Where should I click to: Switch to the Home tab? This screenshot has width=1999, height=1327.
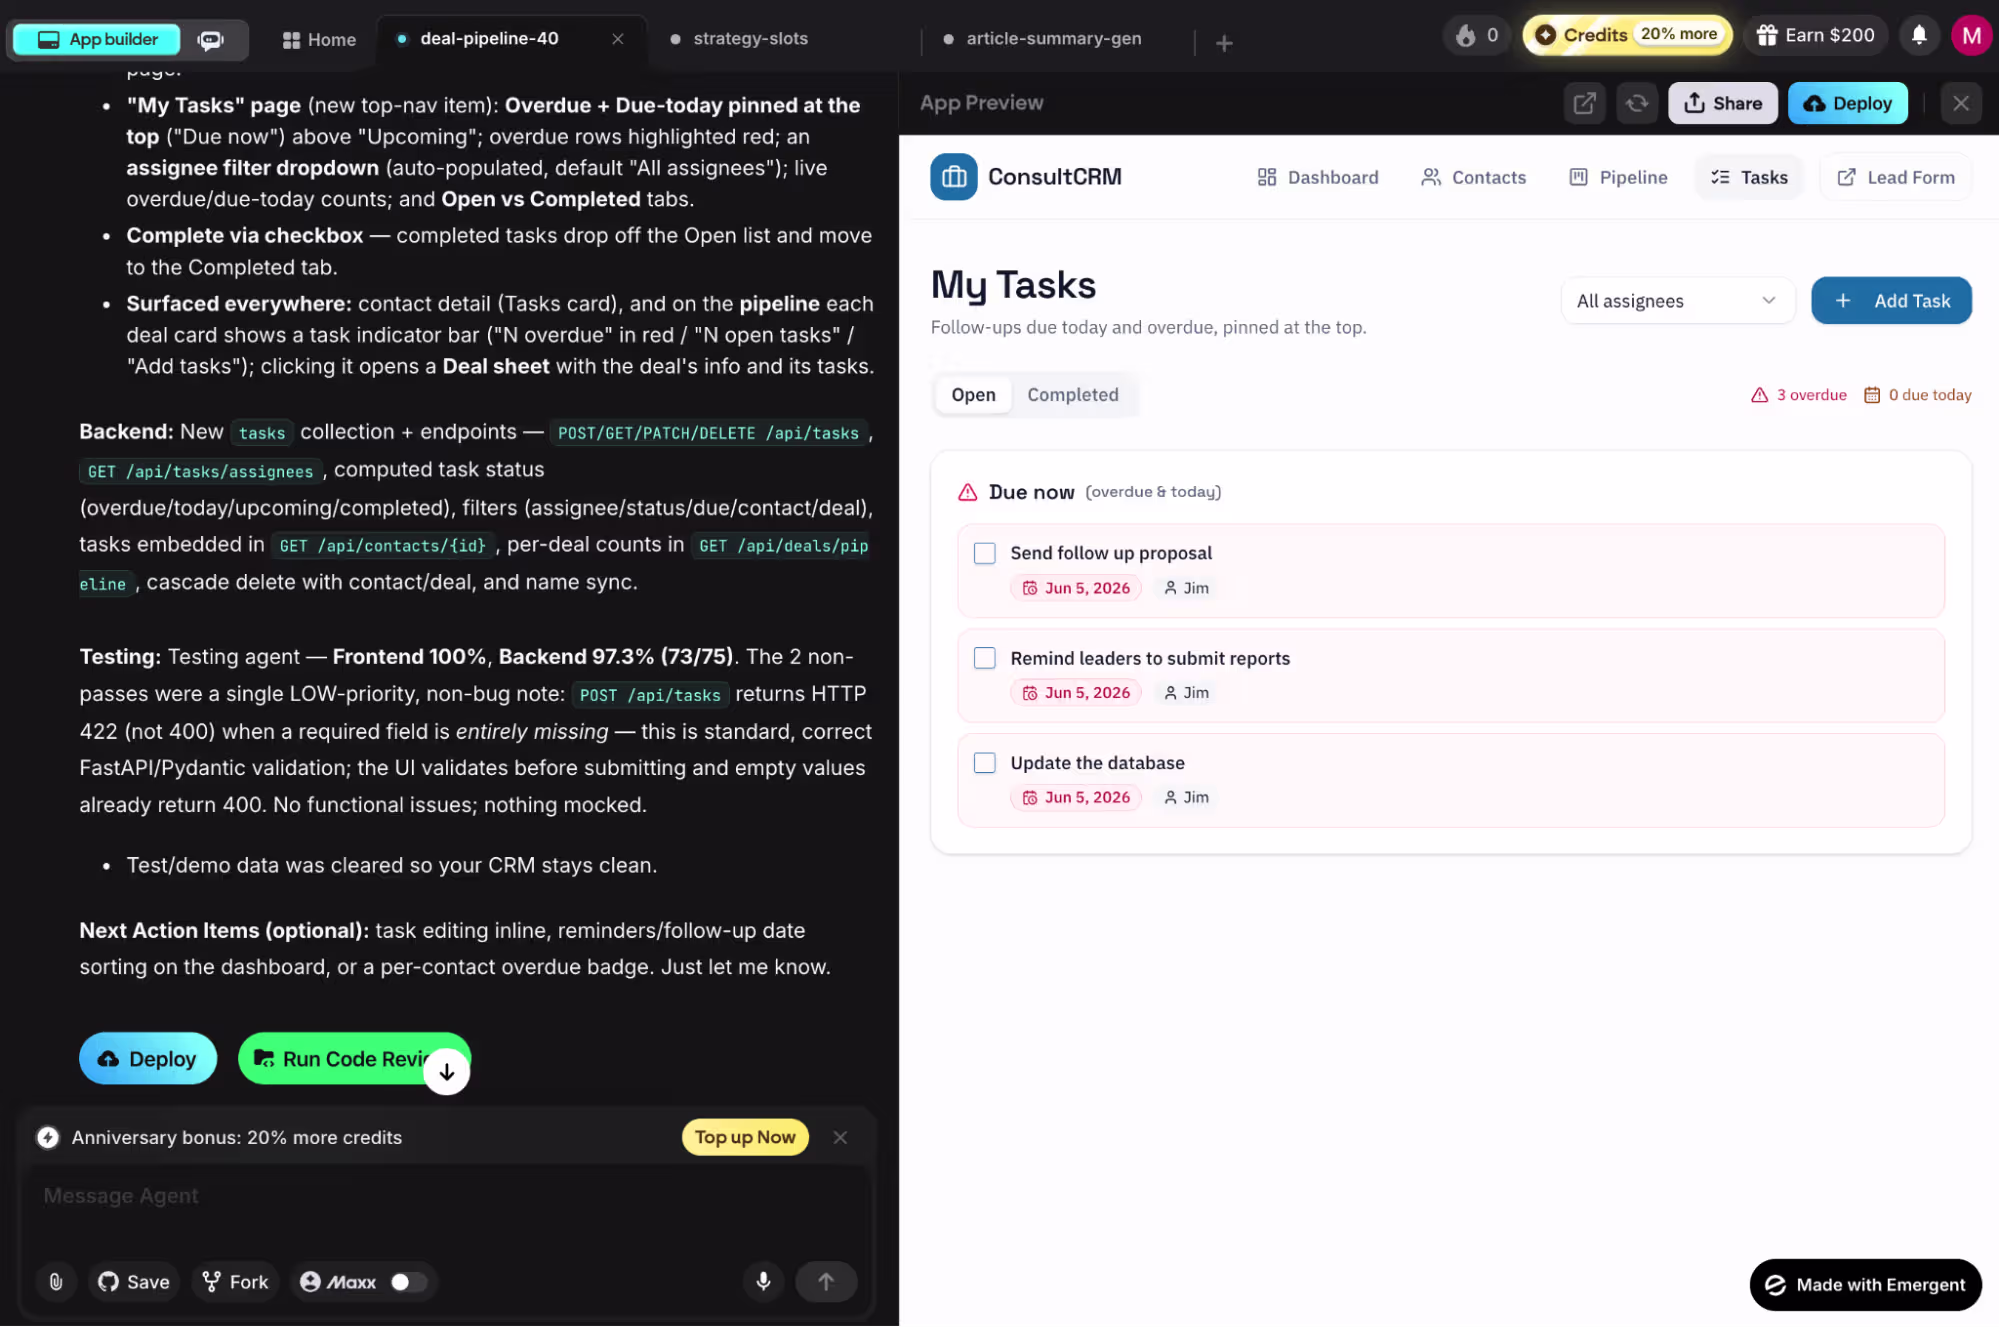(x=319, y=39)
